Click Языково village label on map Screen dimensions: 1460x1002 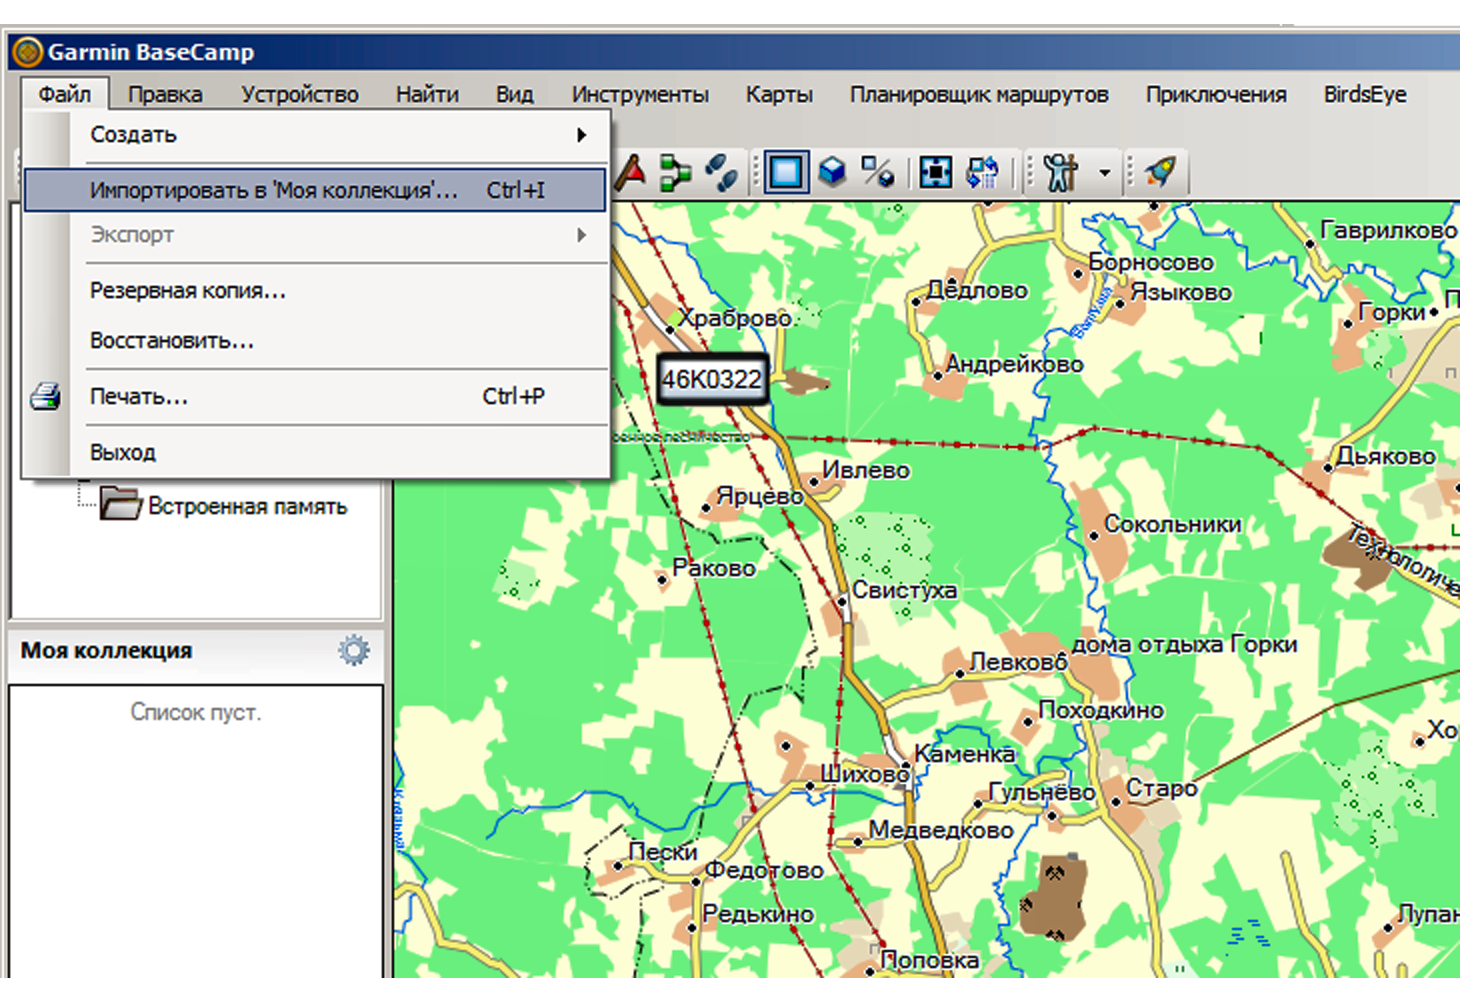click(1181, 292)
